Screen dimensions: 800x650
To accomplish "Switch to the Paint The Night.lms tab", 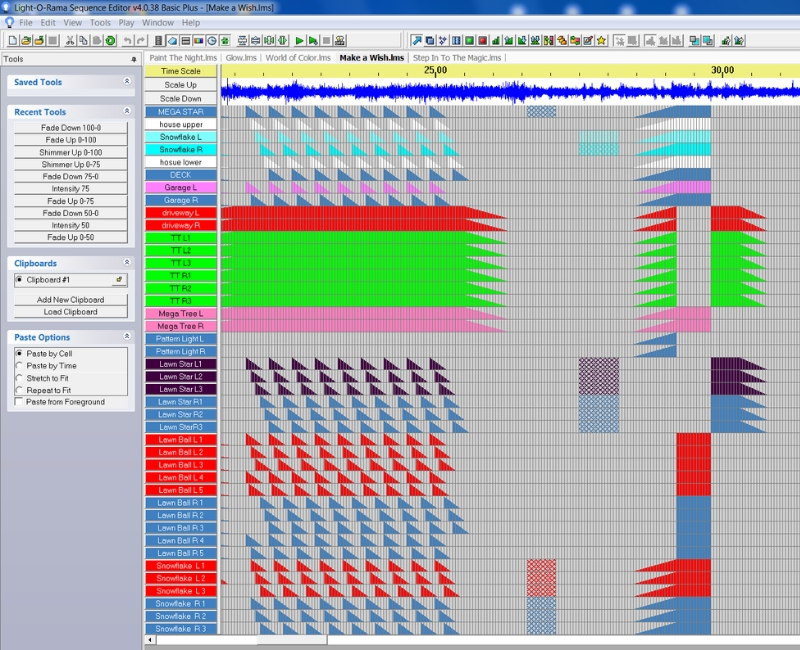I will (x=183, y=58).
